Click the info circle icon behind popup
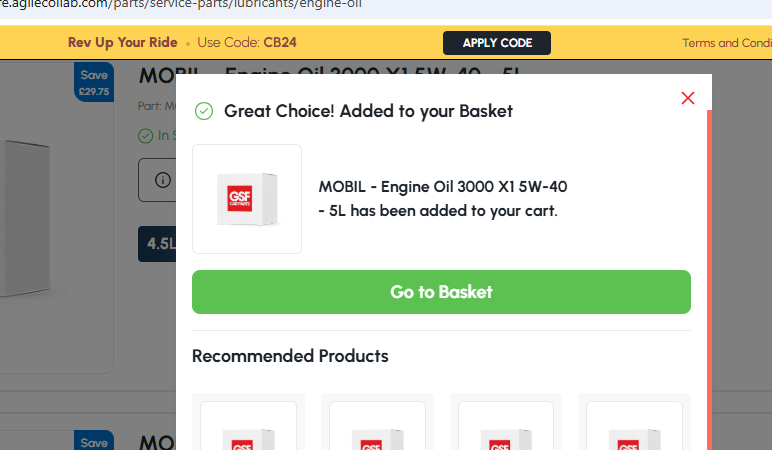 (x=163, y=180)
